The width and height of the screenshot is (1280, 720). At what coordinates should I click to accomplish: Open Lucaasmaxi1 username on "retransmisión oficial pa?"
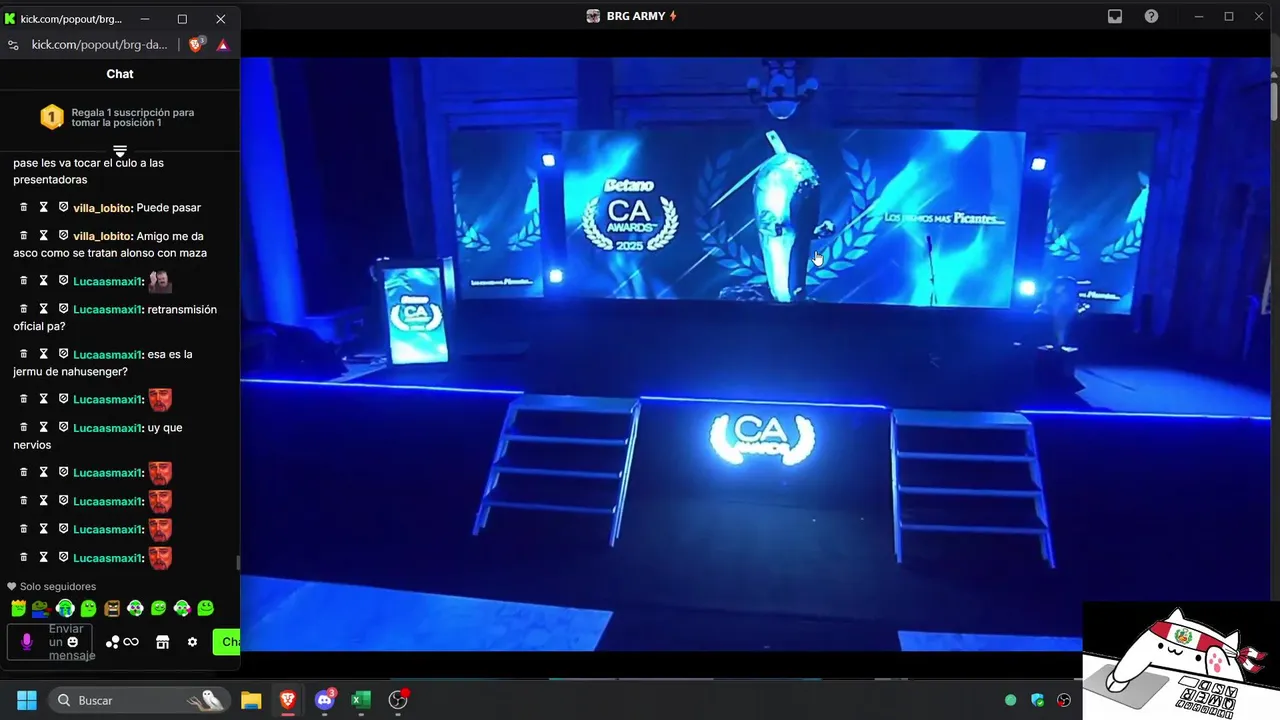108,310
